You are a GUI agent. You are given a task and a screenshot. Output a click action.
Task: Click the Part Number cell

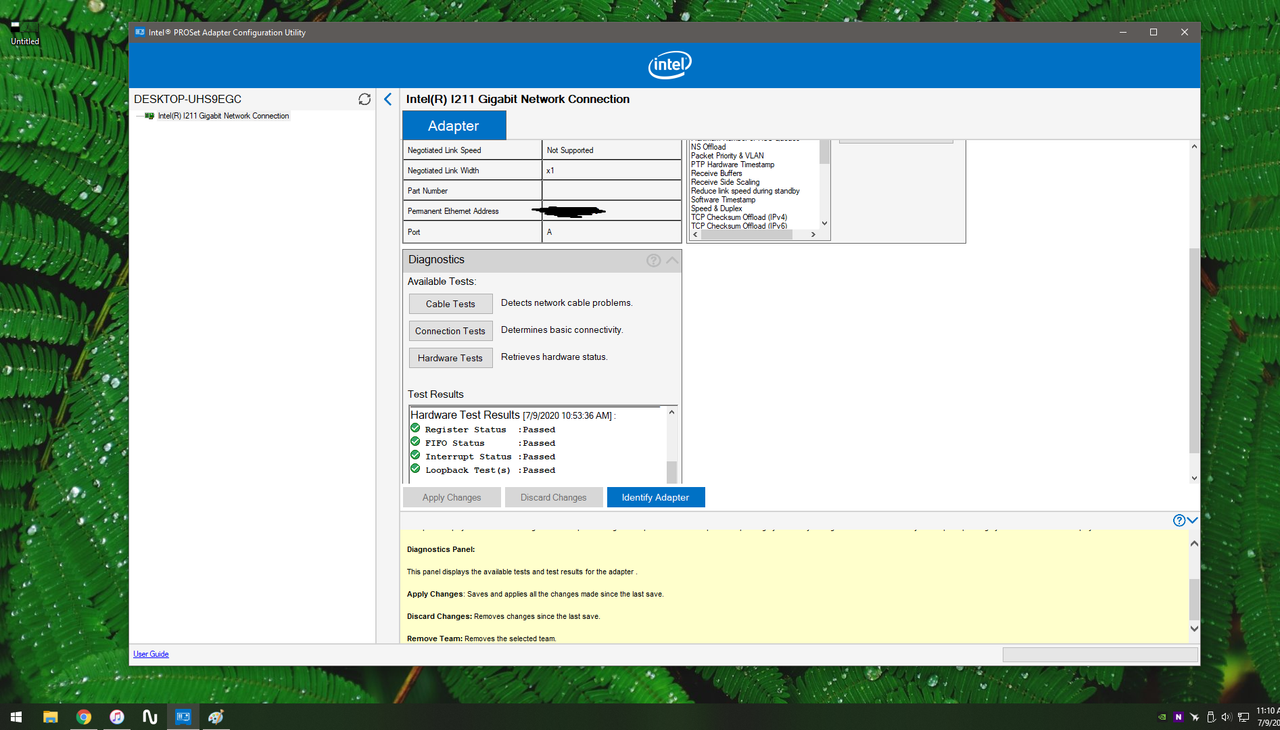tap(472, 191)
